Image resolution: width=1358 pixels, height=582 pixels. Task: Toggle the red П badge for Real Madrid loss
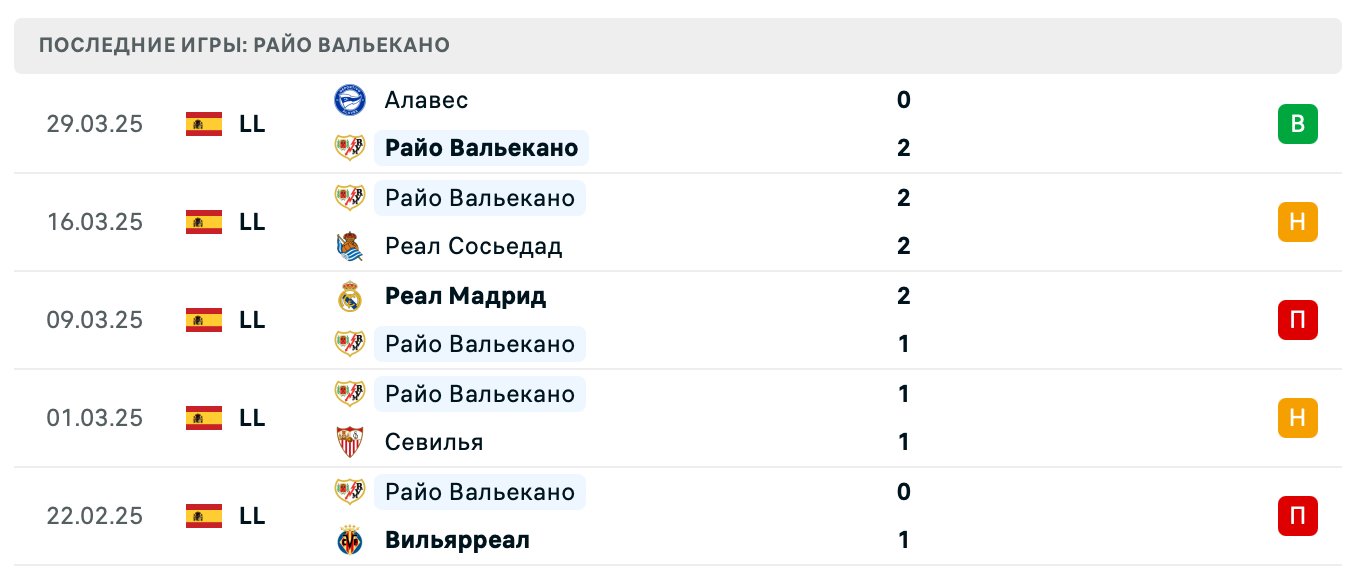[1297, 320]
